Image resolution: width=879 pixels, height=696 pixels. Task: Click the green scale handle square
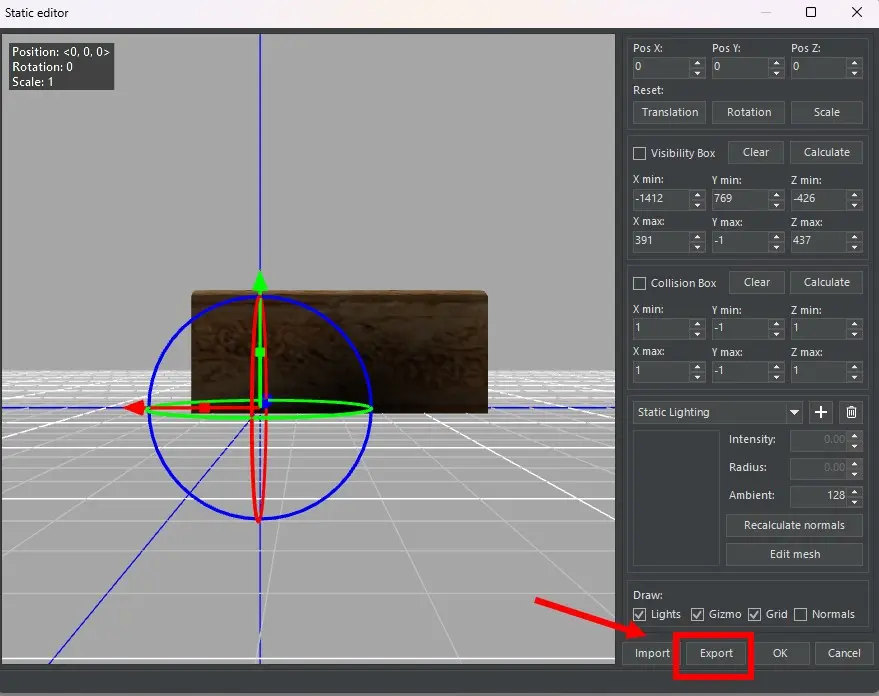[x=260, y=352]
